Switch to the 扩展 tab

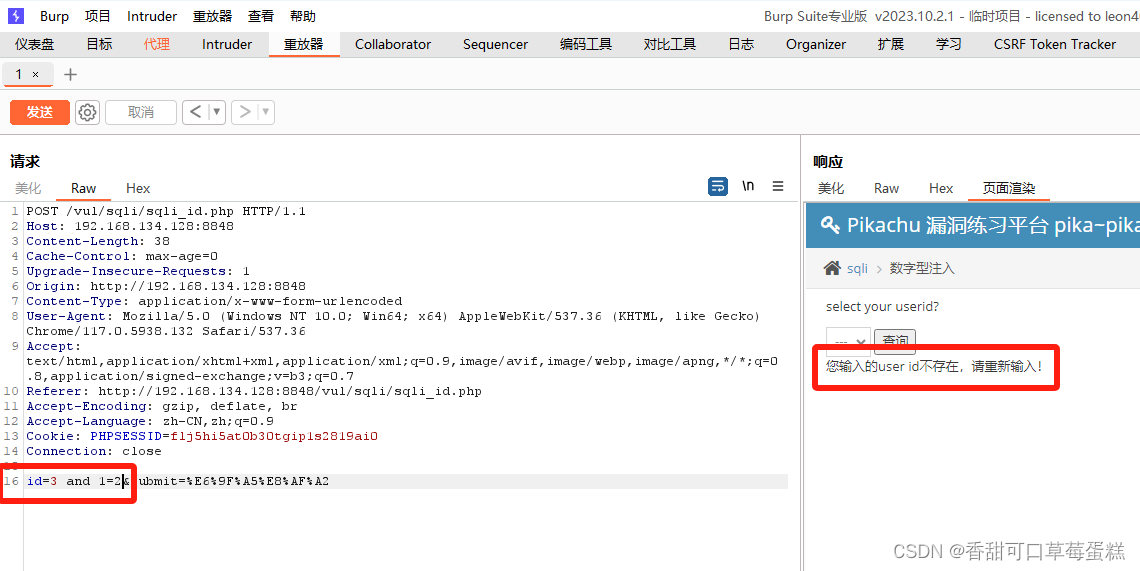891,44
